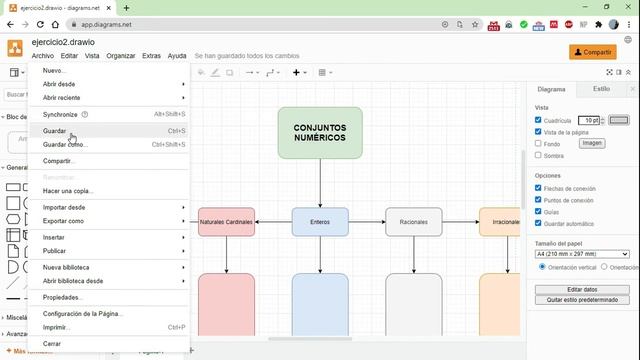Open the waypoints style tool
Screen dimensions: 640x360
coord(273,73)
